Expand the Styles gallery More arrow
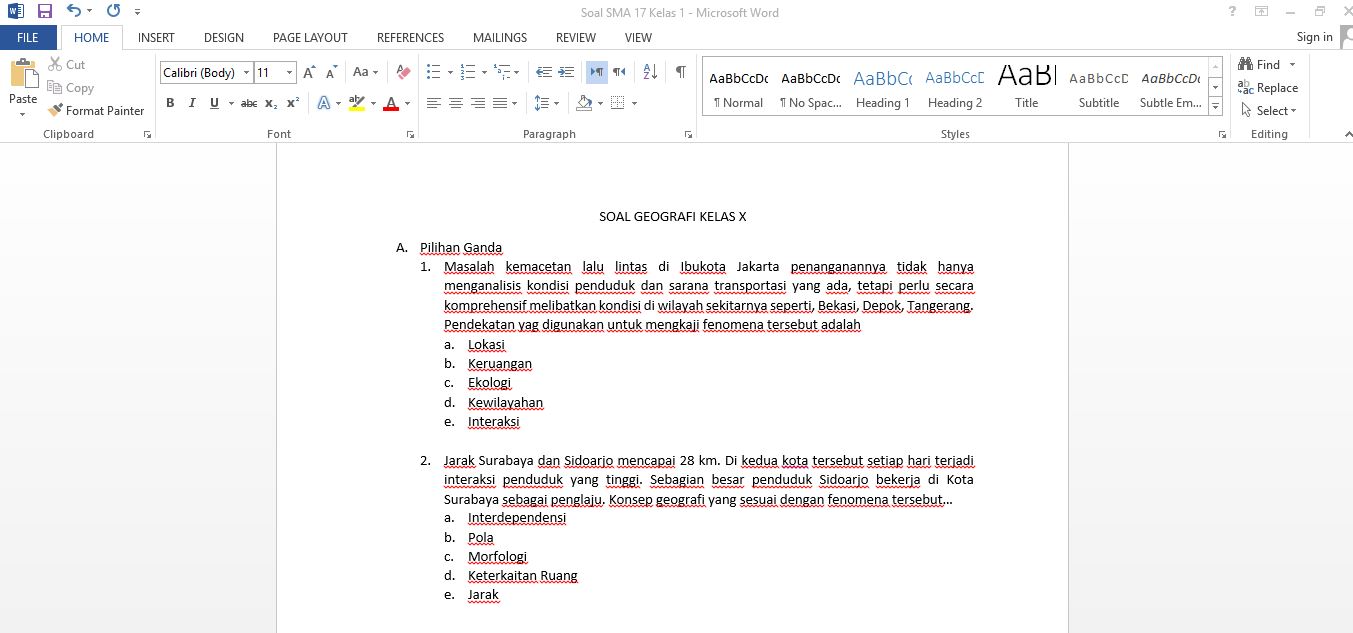 [x=1216, y=104]
